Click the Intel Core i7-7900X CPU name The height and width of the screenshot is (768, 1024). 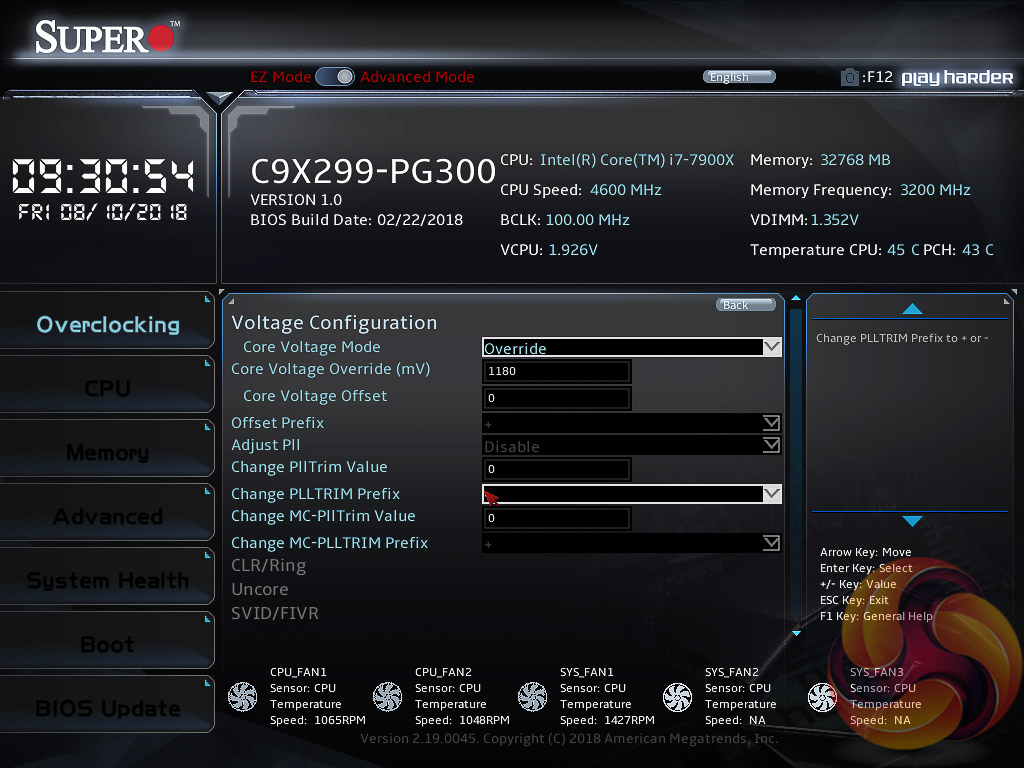[x=637, y=160]
